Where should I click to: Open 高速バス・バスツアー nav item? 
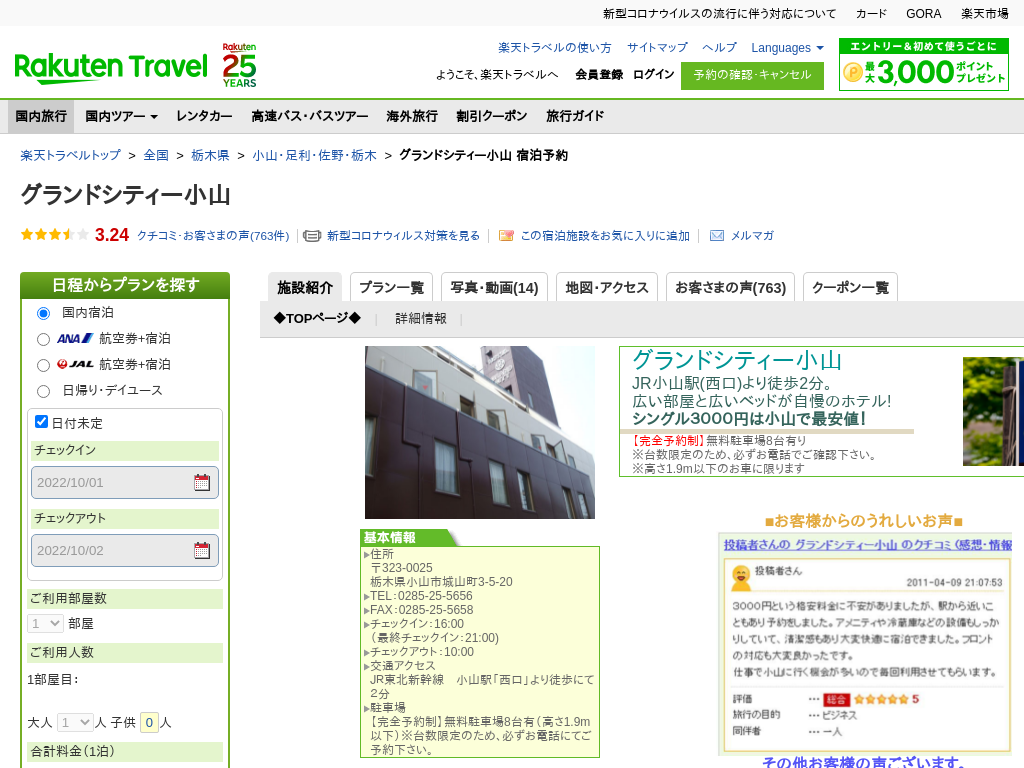(x=310, y=116)
